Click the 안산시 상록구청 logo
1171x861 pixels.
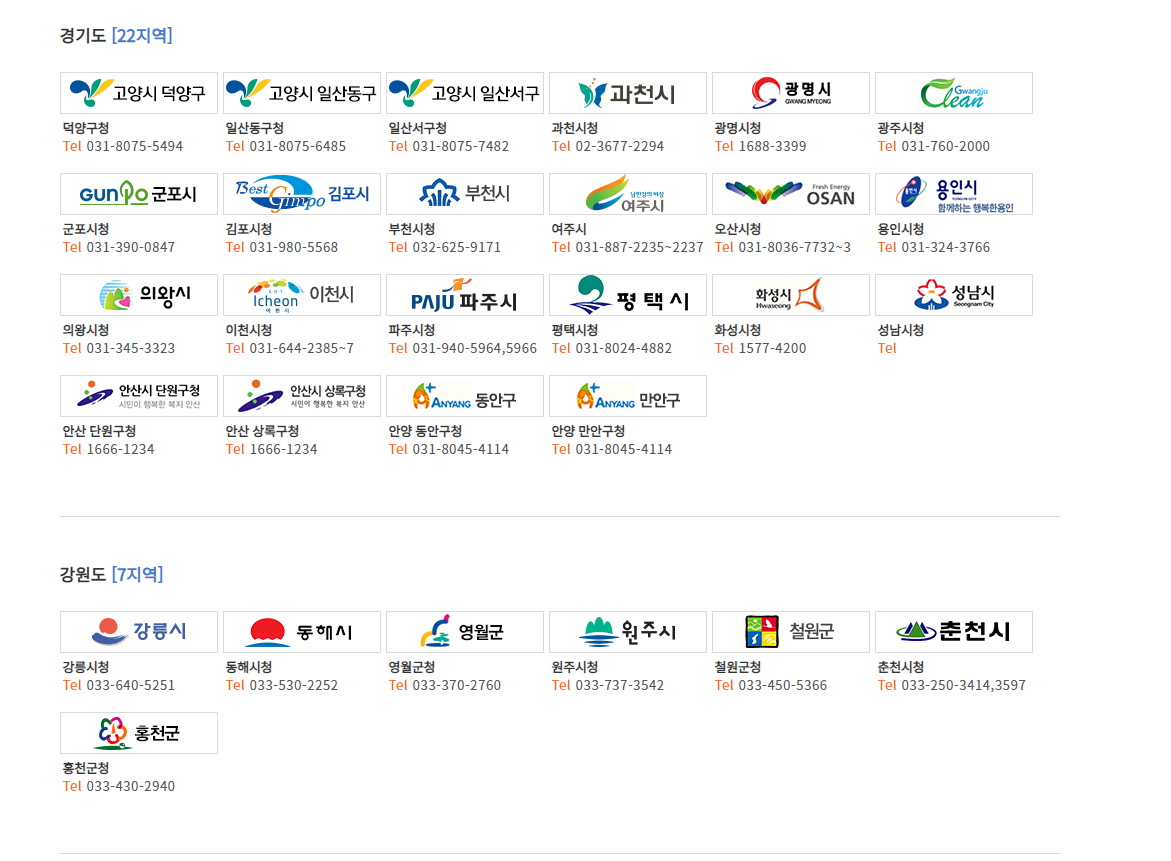(302, 396)
